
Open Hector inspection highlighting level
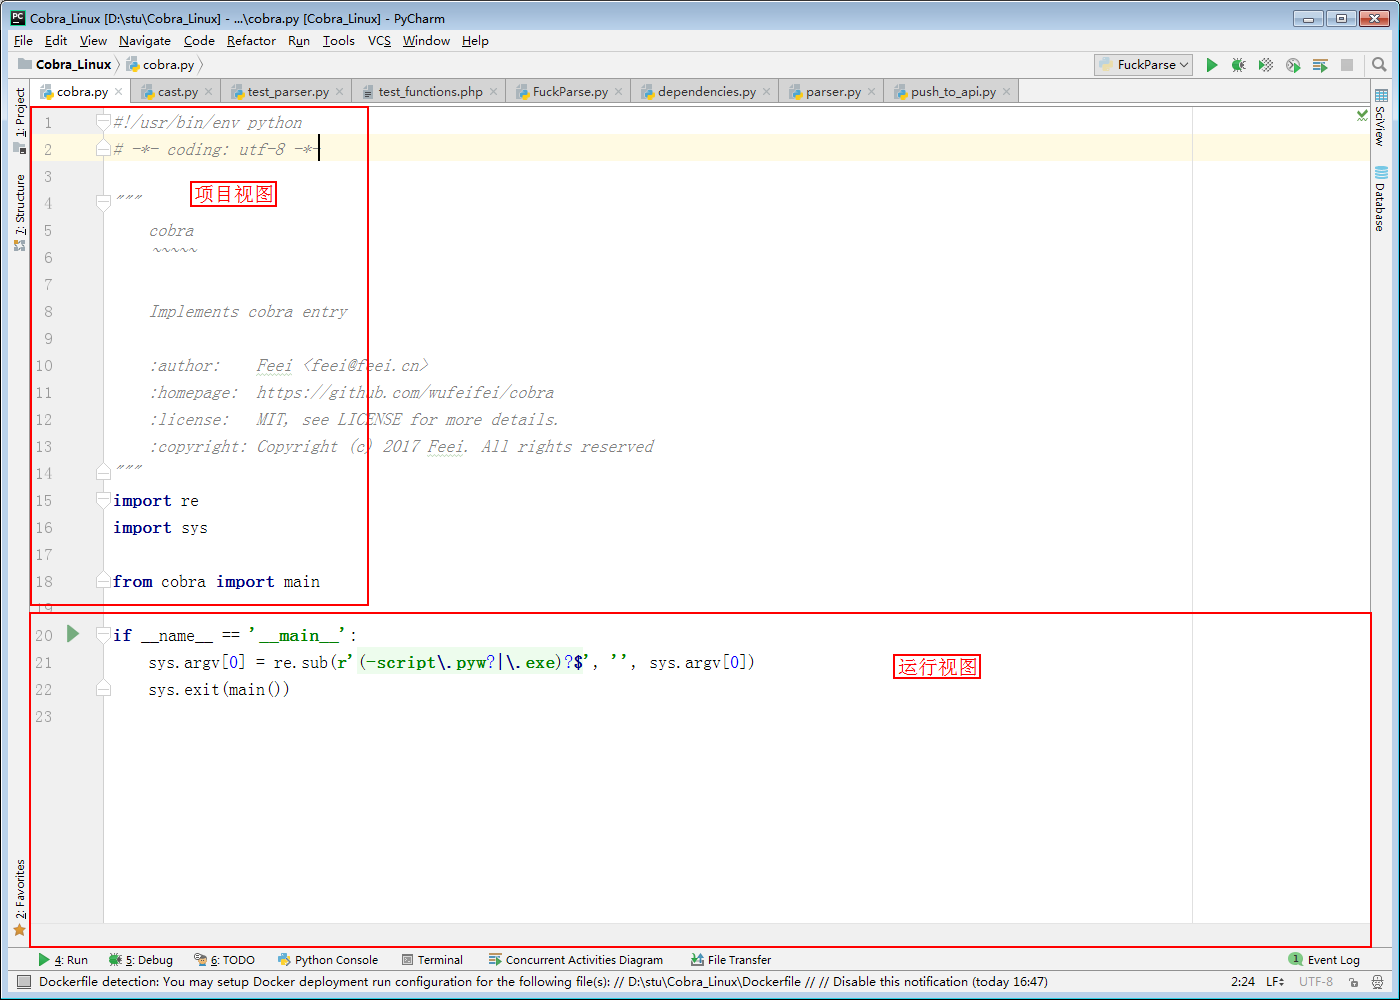[x=1378, y=983]
